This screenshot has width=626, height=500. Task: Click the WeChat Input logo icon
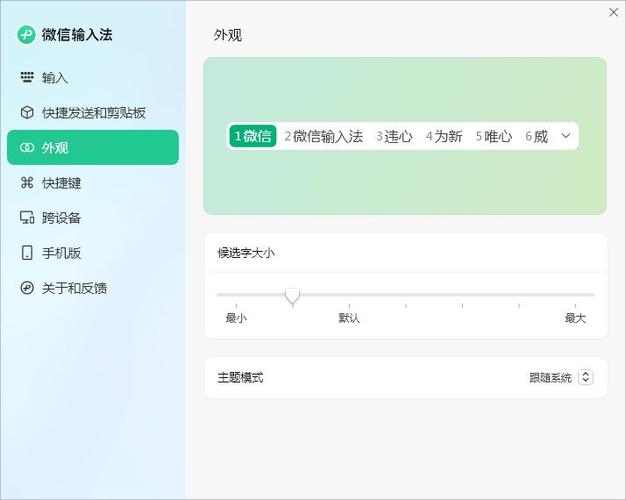pos(26,35)
